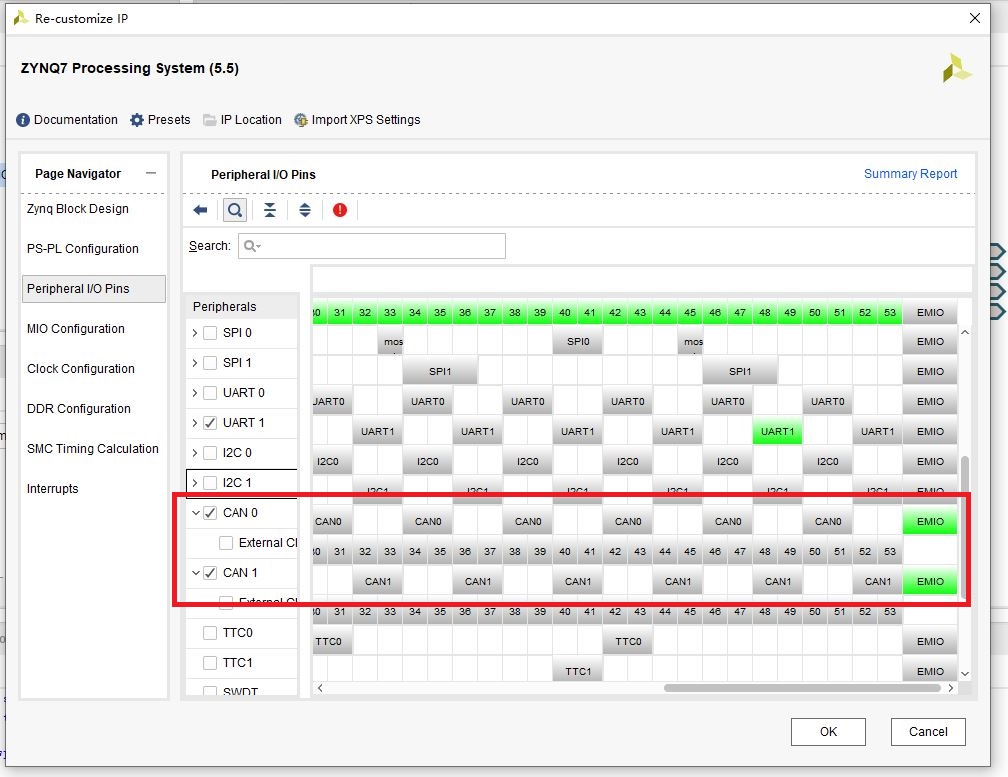
Task: Click the IP Location folder icon
Action: coord(210,120)
